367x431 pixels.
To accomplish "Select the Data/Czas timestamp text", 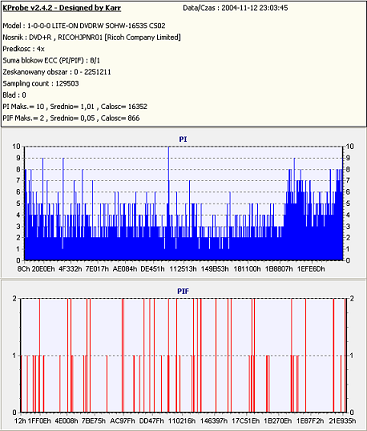I will pos(235,8).
